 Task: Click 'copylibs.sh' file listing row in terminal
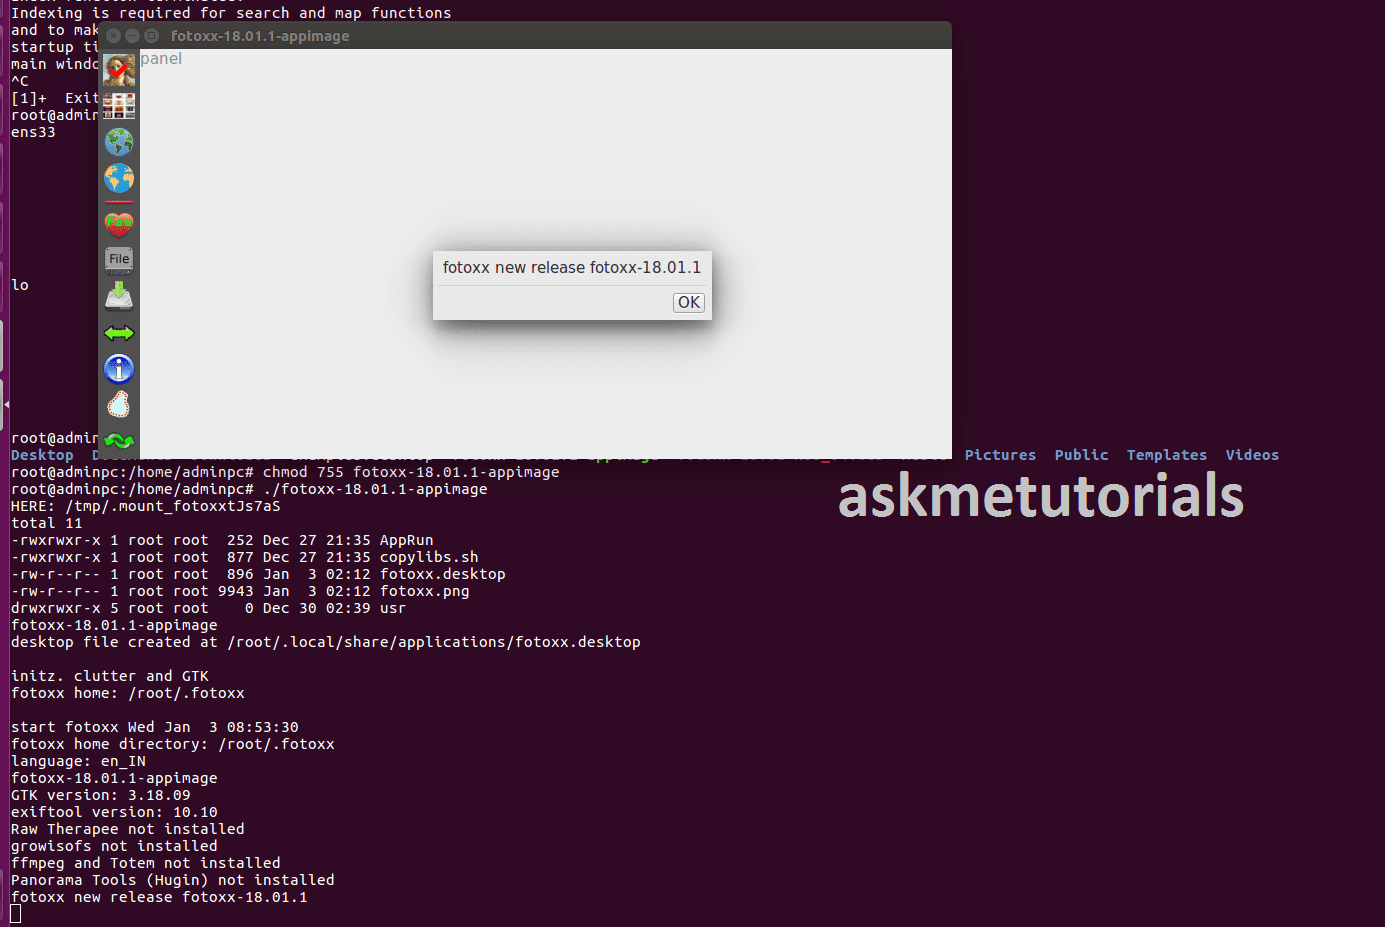pyautogui.click(x=245, y=557)
